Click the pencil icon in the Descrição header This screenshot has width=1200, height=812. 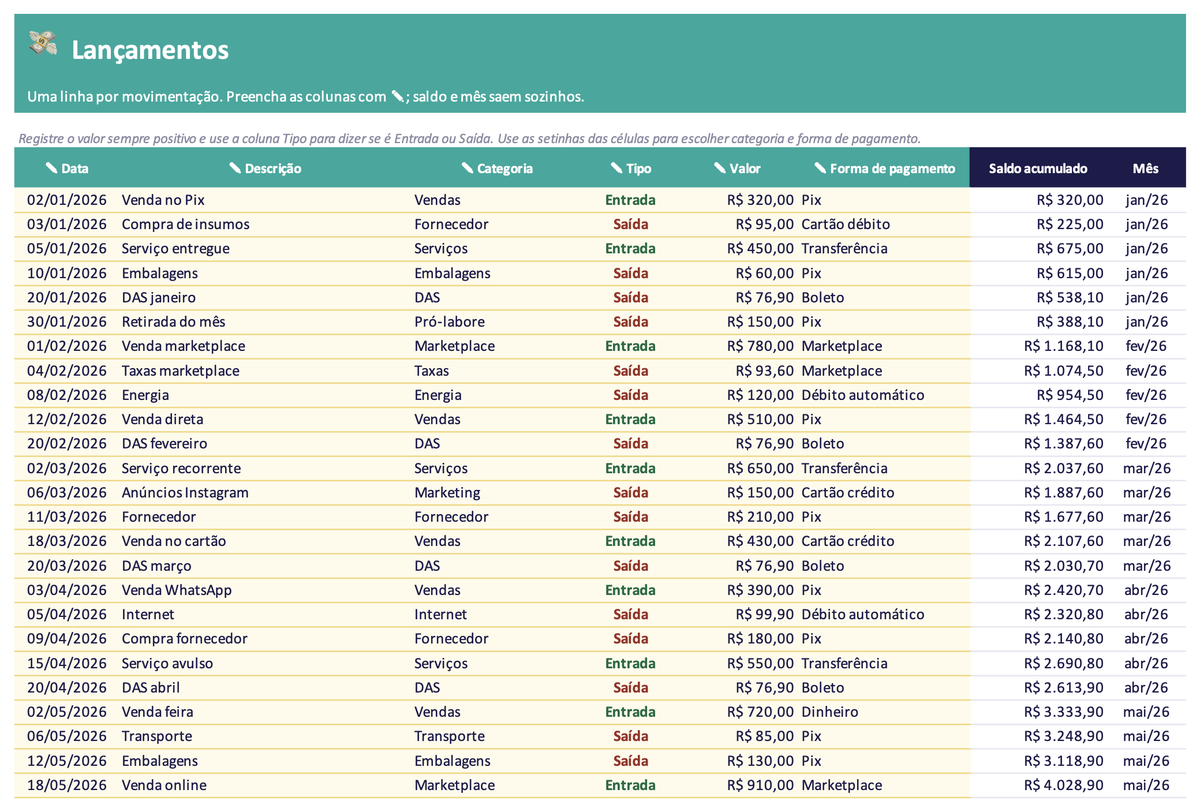235,168
